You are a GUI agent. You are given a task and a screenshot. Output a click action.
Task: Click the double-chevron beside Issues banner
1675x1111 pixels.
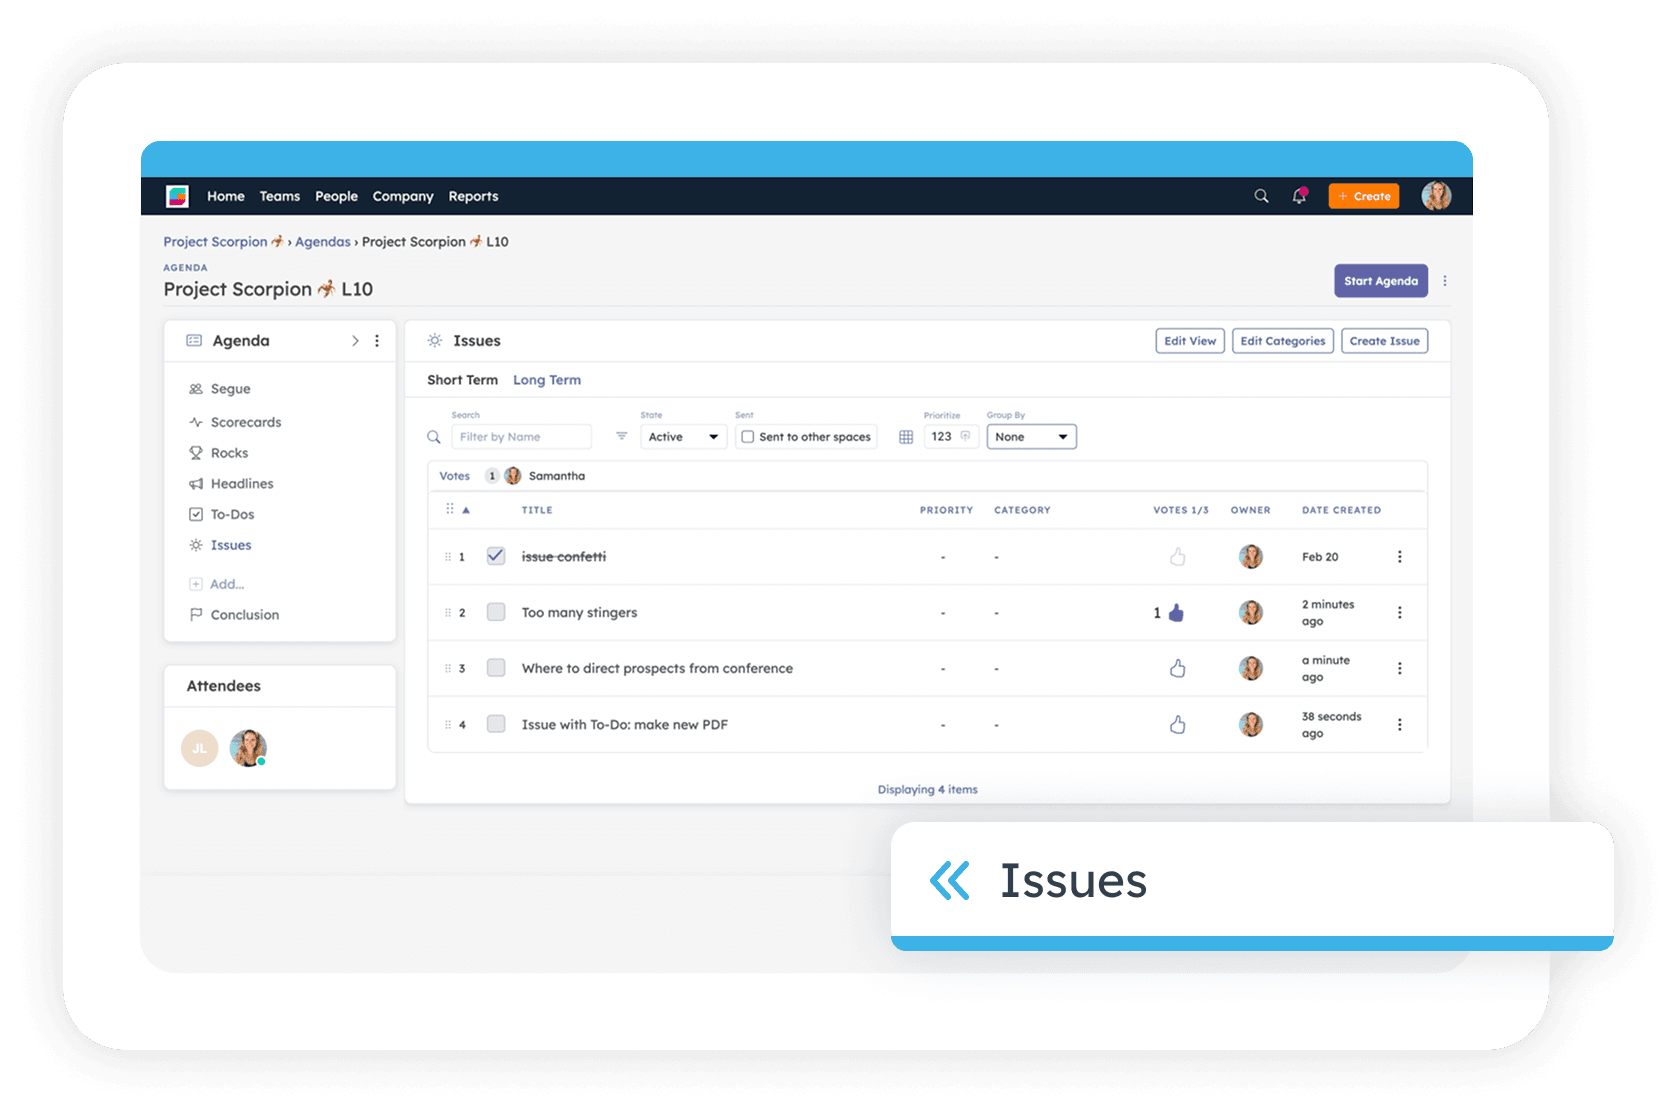point(949,881)
